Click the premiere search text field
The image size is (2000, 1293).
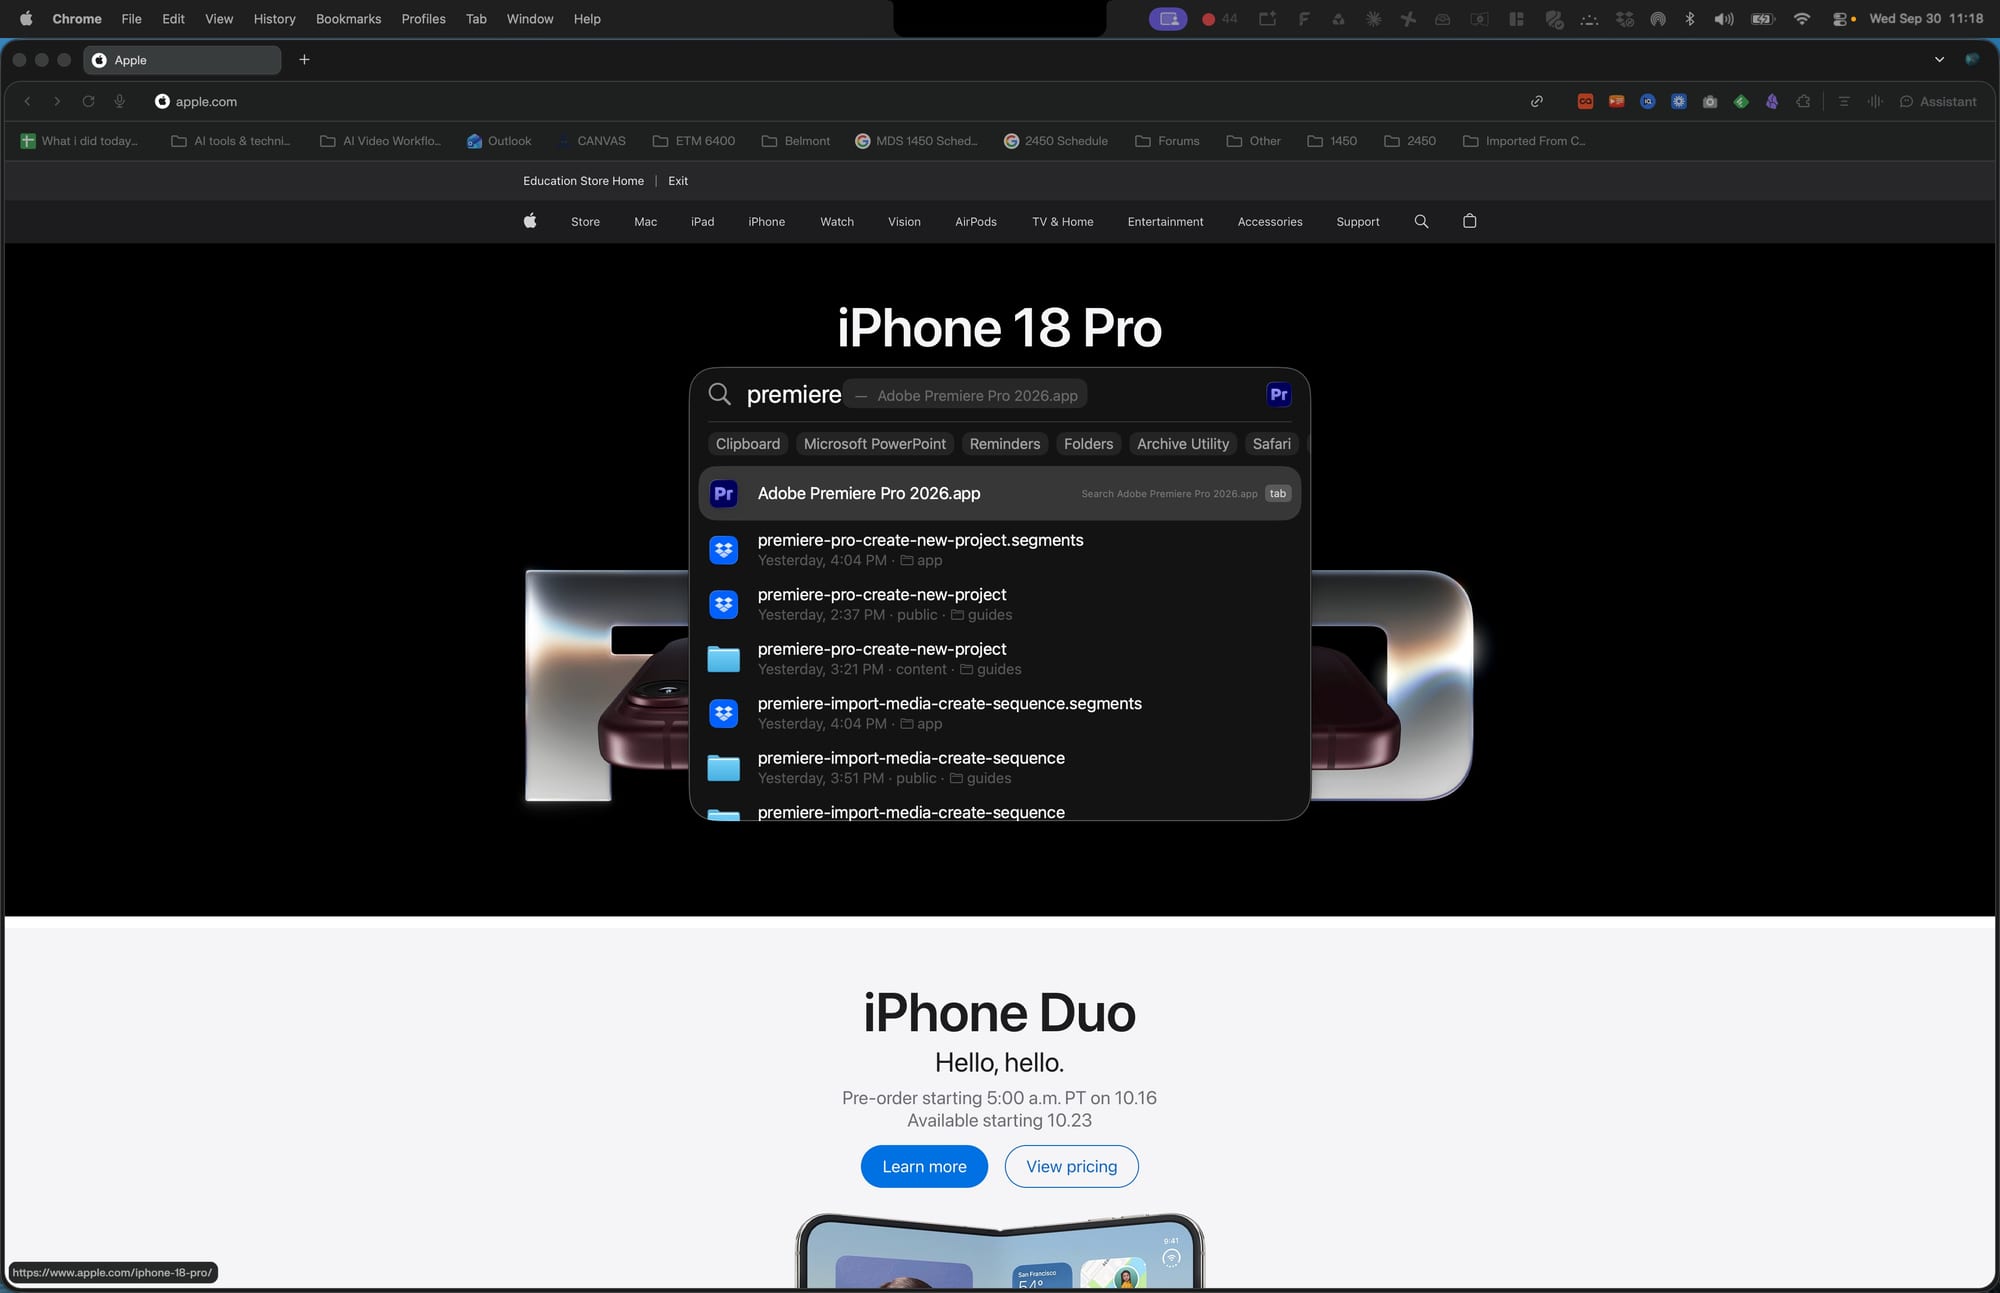[998, 394]
